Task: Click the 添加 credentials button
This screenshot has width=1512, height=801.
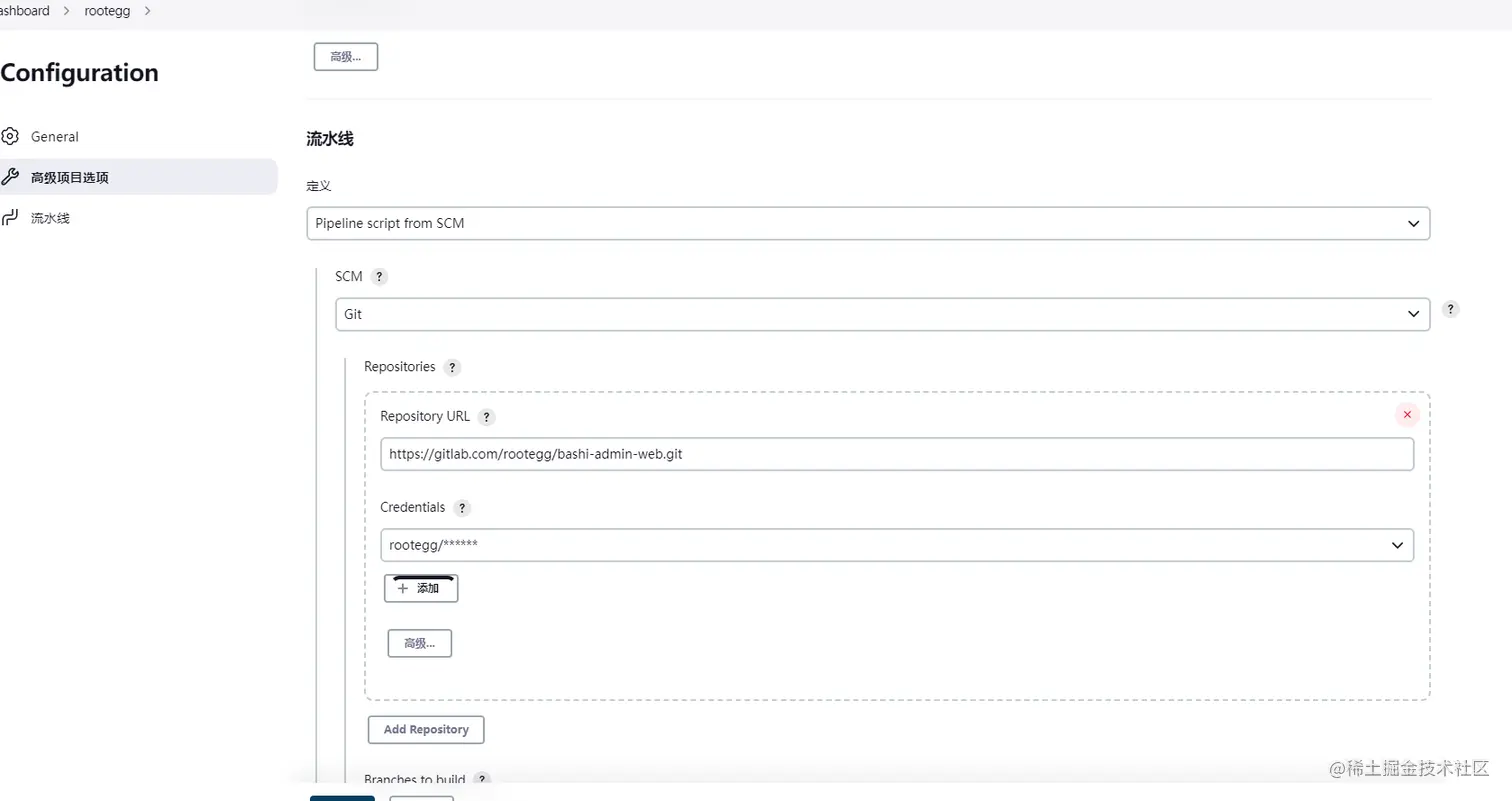Action: tap(421, 588)
